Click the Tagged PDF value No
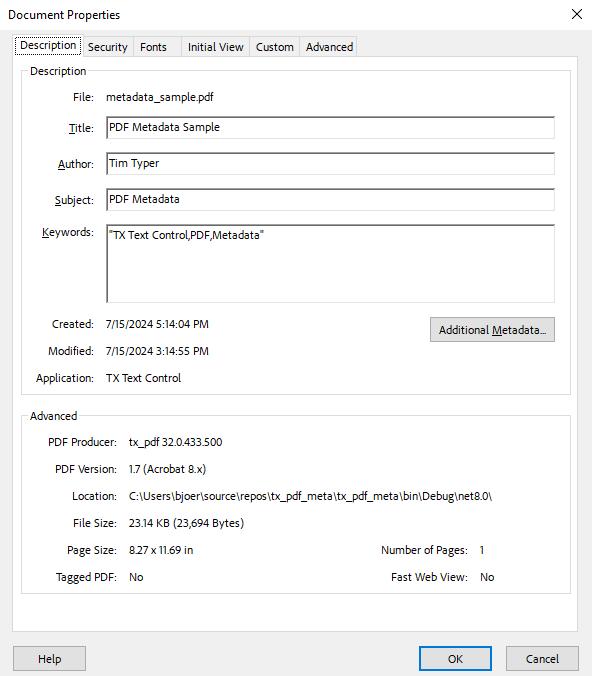Viewport: 592px width, 676px height. click(136, 577)
